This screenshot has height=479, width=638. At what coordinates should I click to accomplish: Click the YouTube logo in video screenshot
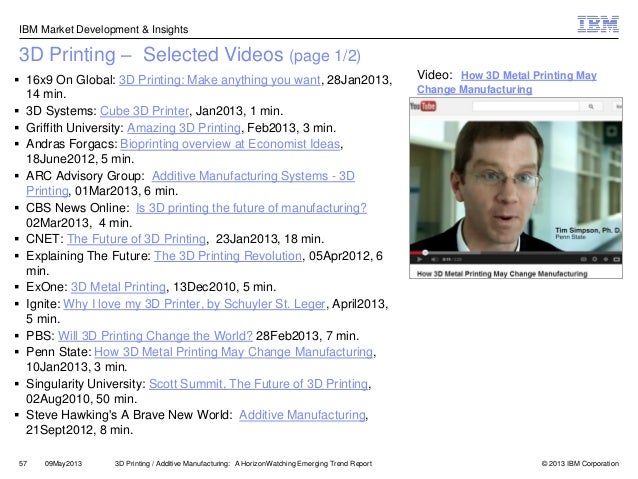click(423, 106)
